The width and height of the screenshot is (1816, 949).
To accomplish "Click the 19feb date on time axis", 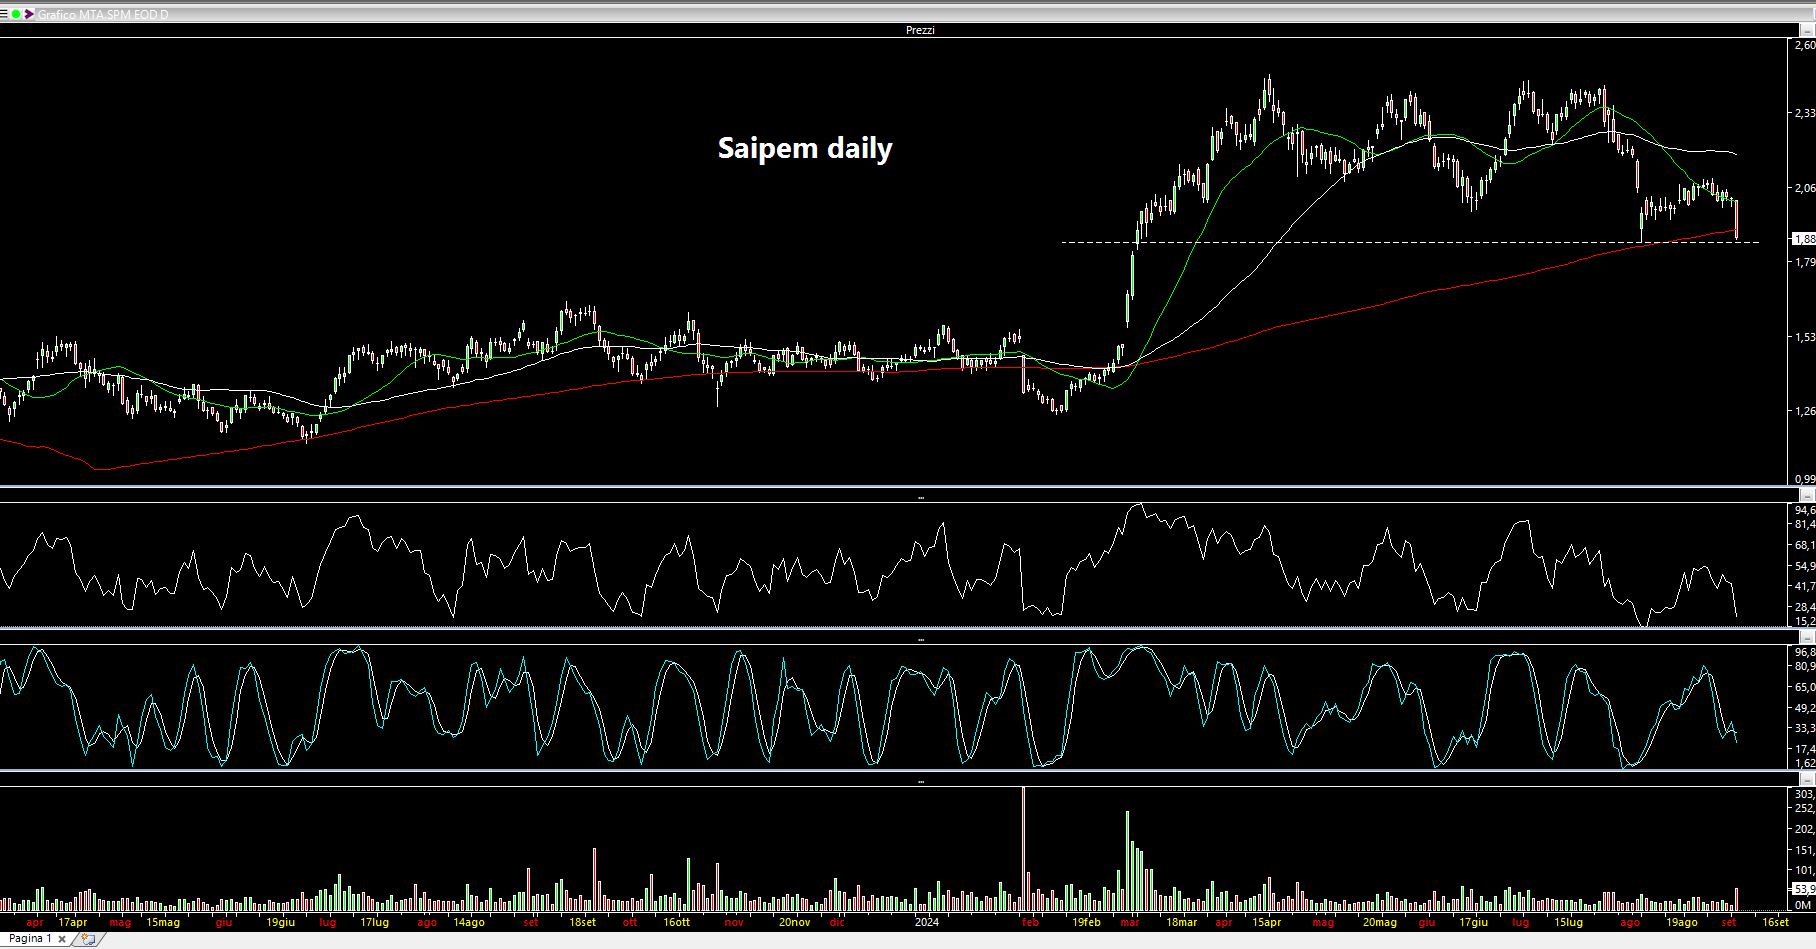I will 1085,922.
